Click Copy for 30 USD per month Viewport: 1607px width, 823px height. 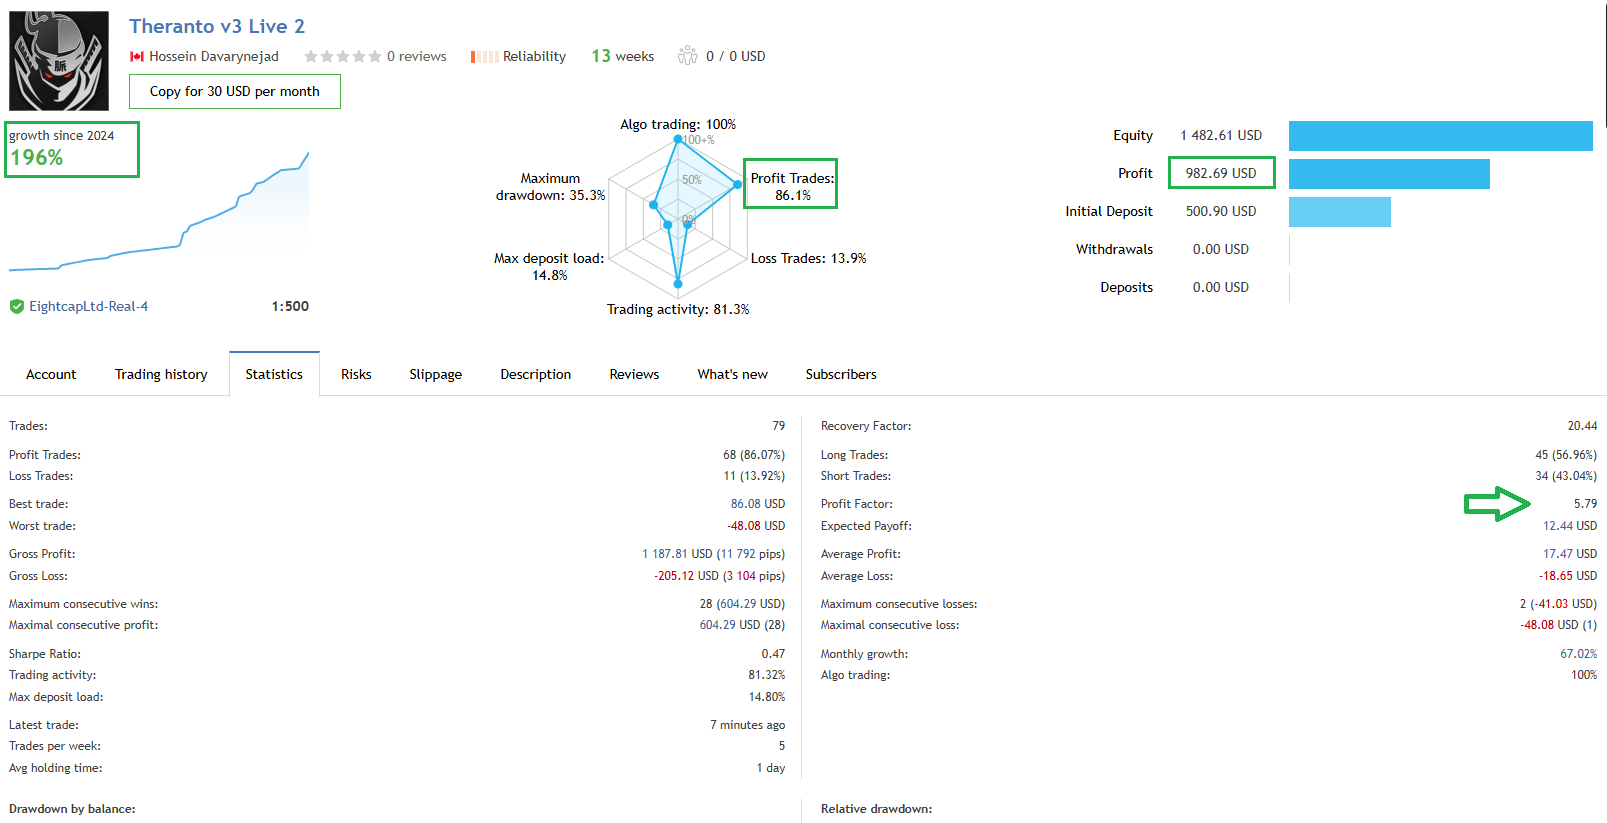coord(235,91)
